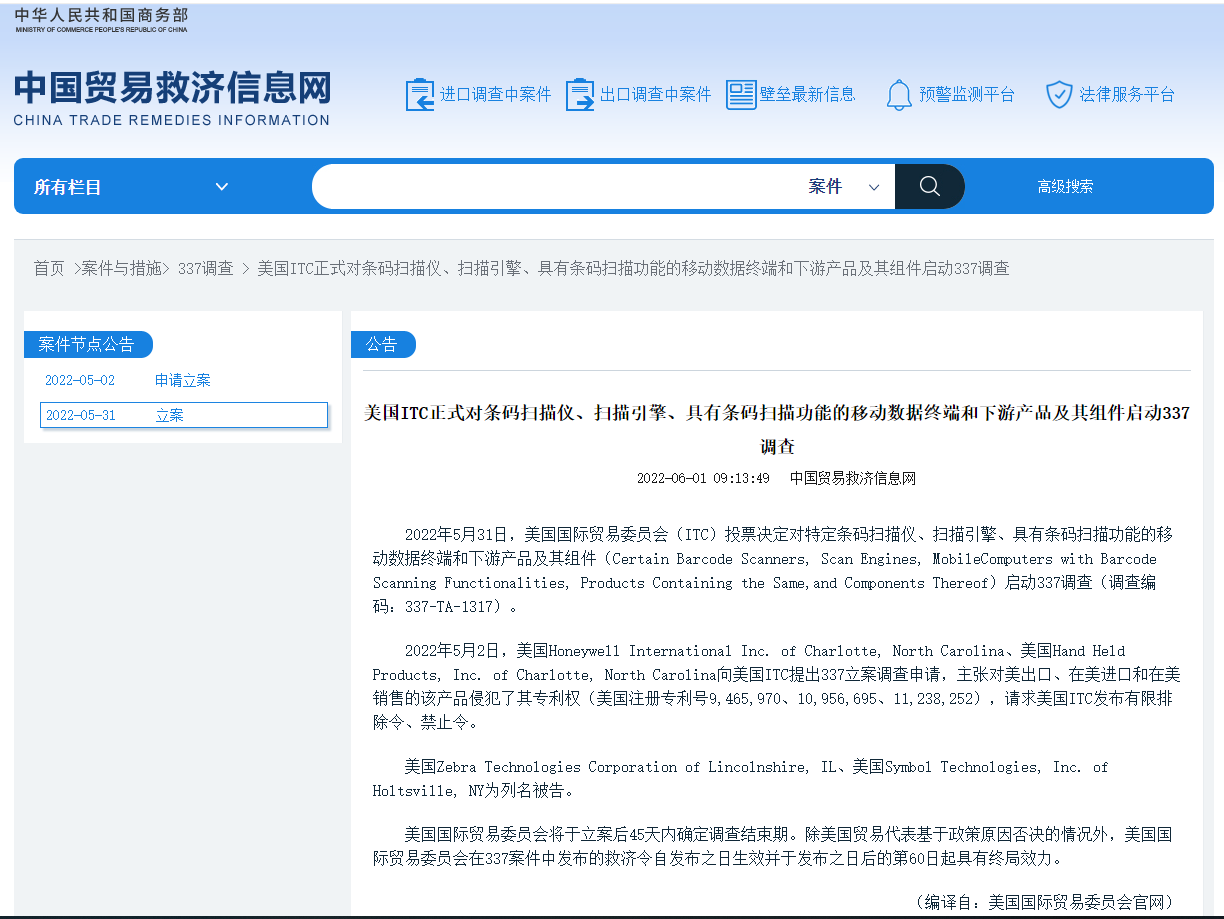Click the export investigation cases document icon
The height and width of the screenshot is (919, 1224).
580,95
